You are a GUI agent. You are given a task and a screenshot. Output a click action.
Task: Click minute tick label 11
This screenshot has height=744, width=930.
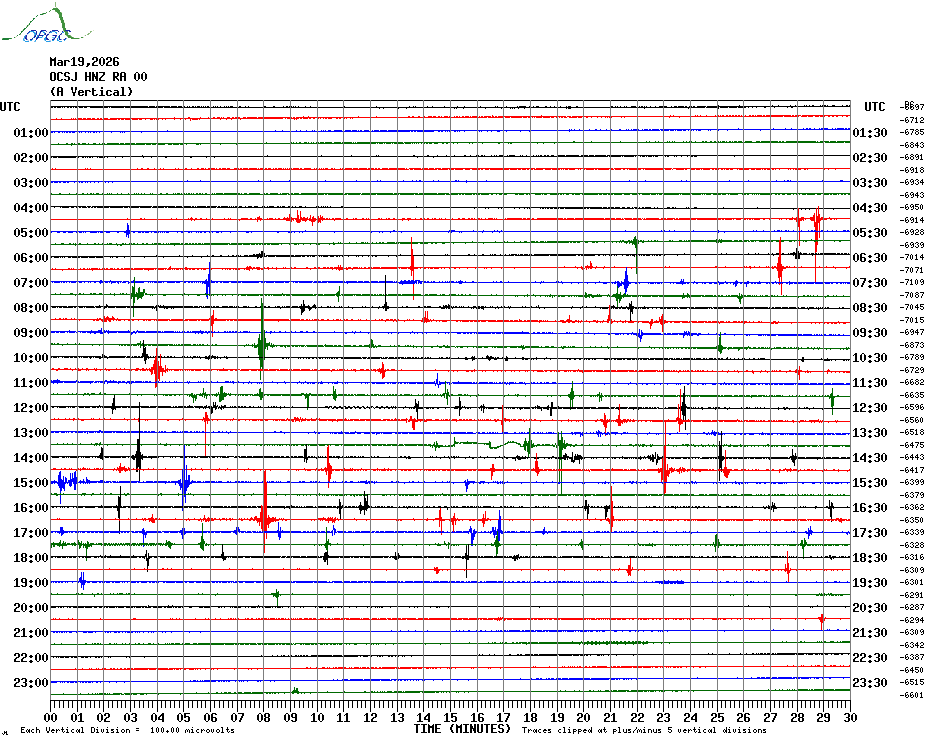coord(343,717)
